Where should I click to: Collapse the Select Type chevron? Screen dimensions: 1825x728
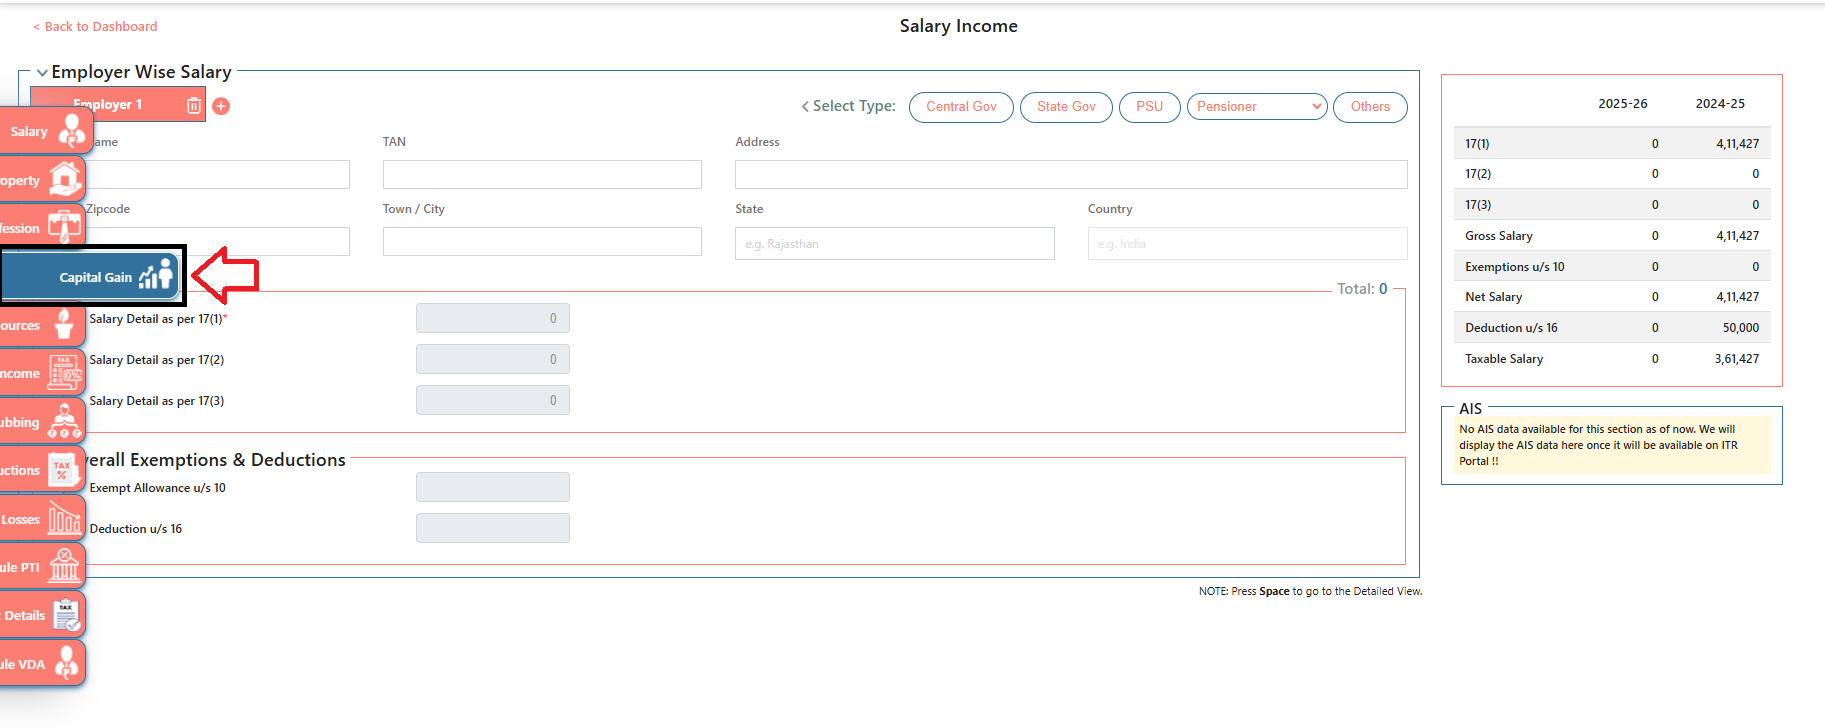click(x=805, y=106)
